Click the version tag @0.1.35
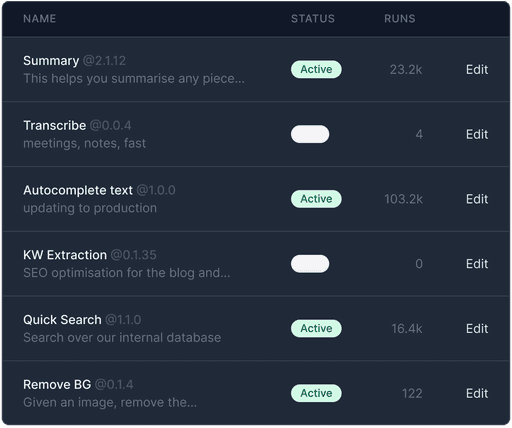 point(133,255)
